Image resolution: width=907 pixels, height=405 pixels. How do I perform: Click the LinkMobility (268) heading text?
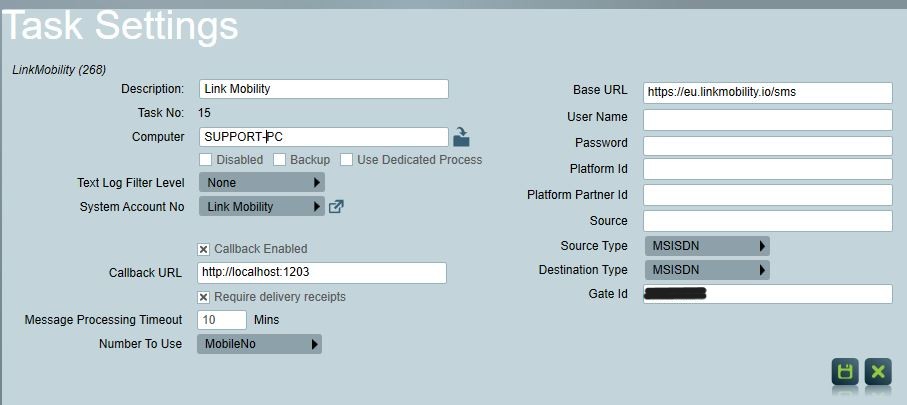pyautogui.click(x=59, y=70)
